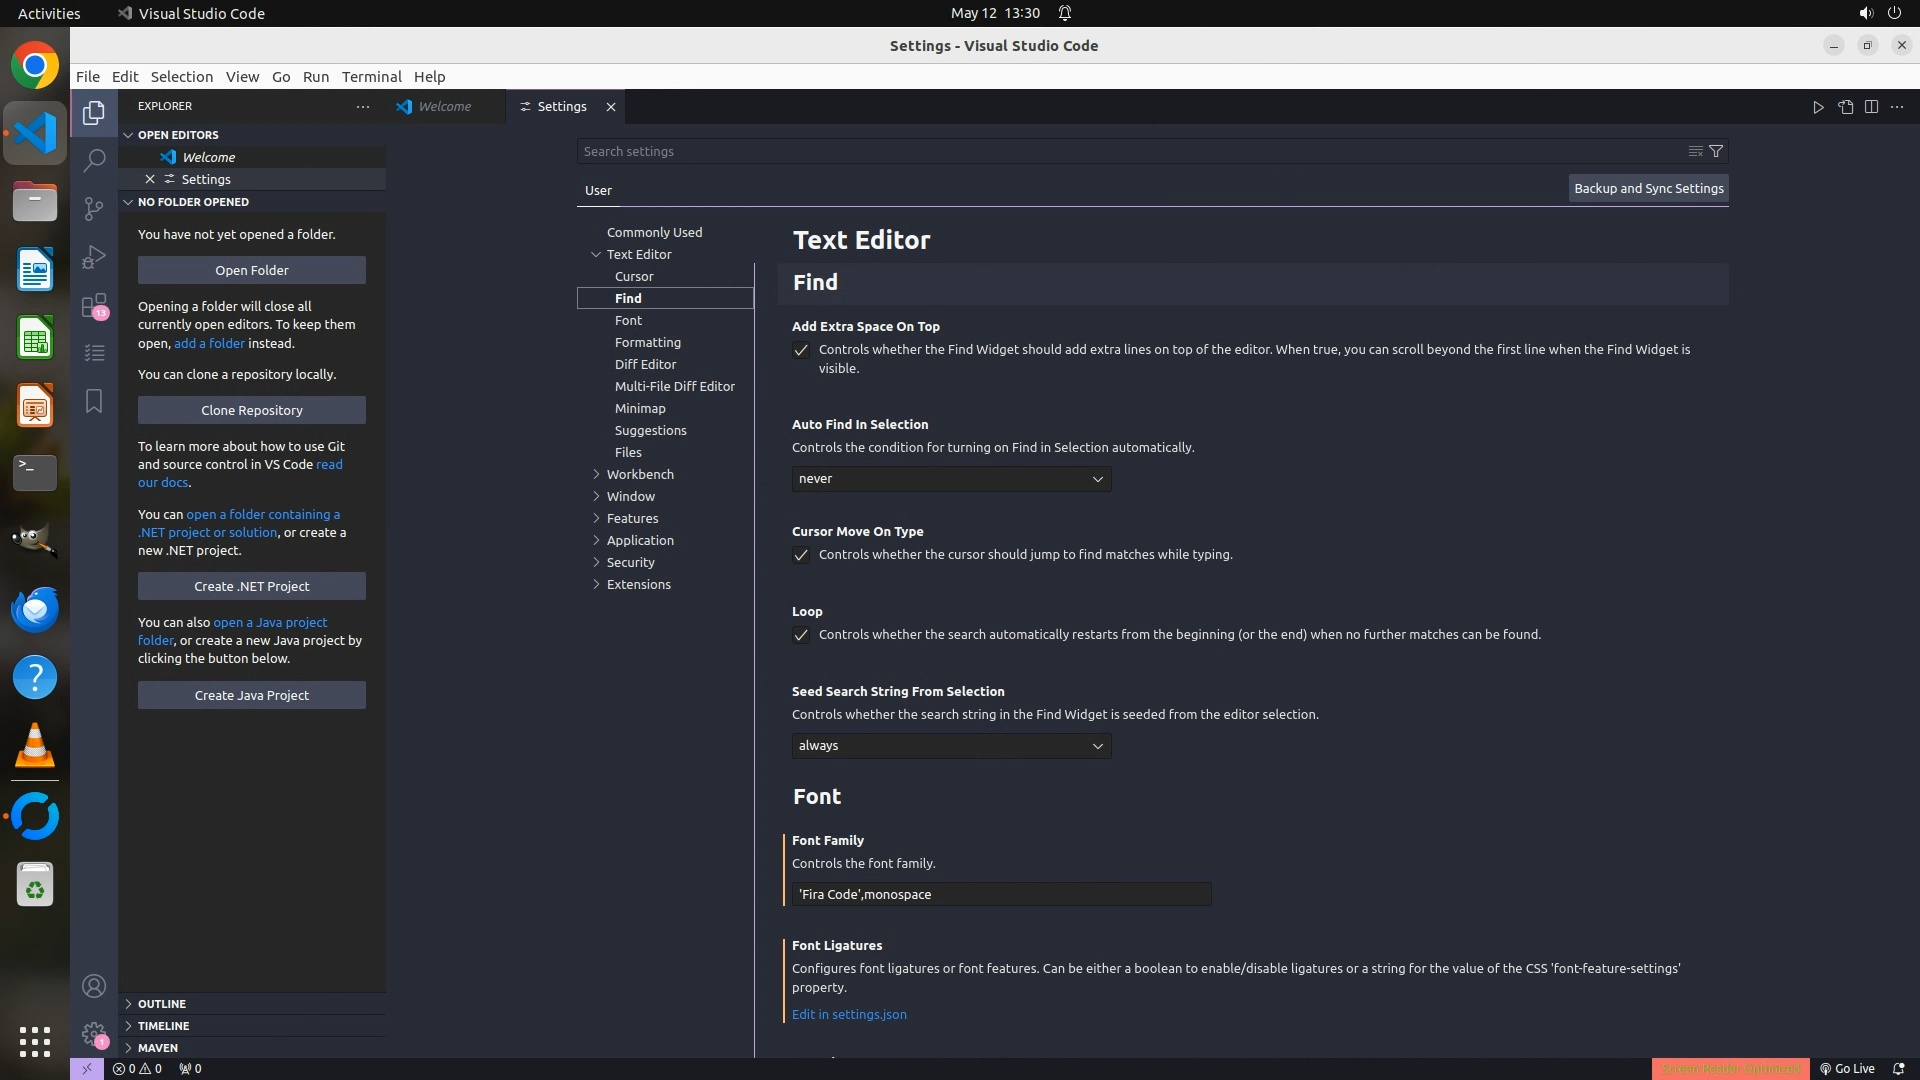
Task: Open the Extensions view icon
Action: tap(94, 305)
